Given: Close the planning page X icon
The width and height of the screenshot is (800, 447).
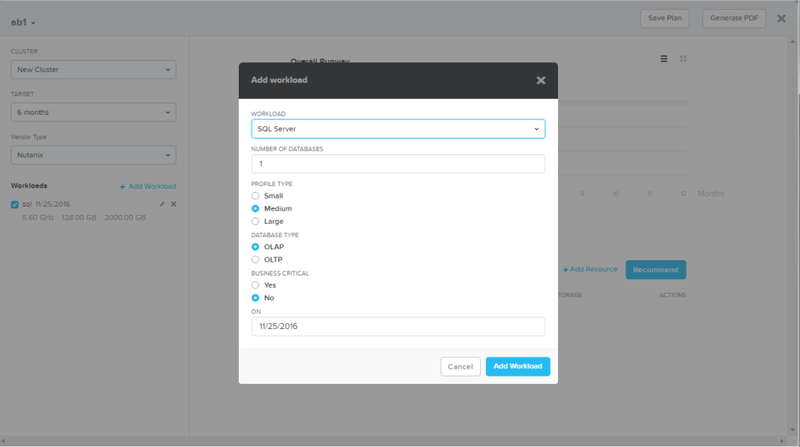Looking at the screenshot, I should pyautogui.click(x=781, y=18).
